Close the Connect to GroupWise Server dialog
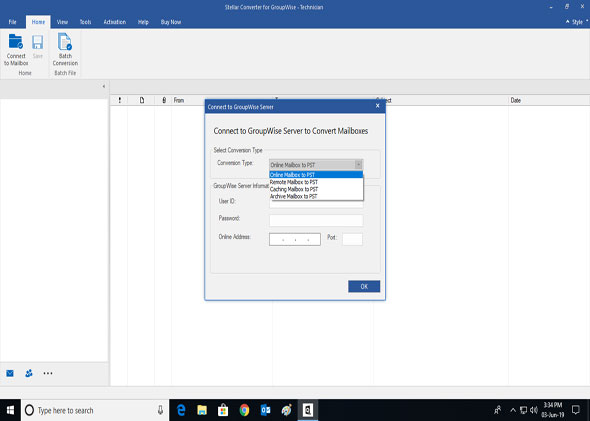The image size is (590, 421). click(377, 106)
